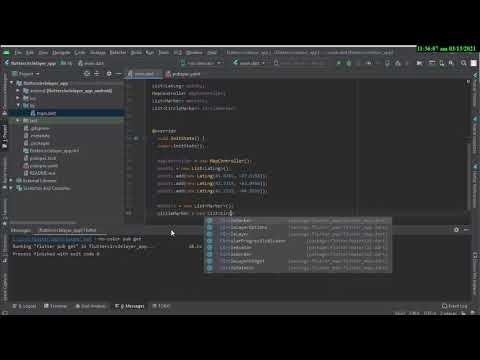
Task: Click 'Process finished with exit code 0' line
Action: coord(56,254)
